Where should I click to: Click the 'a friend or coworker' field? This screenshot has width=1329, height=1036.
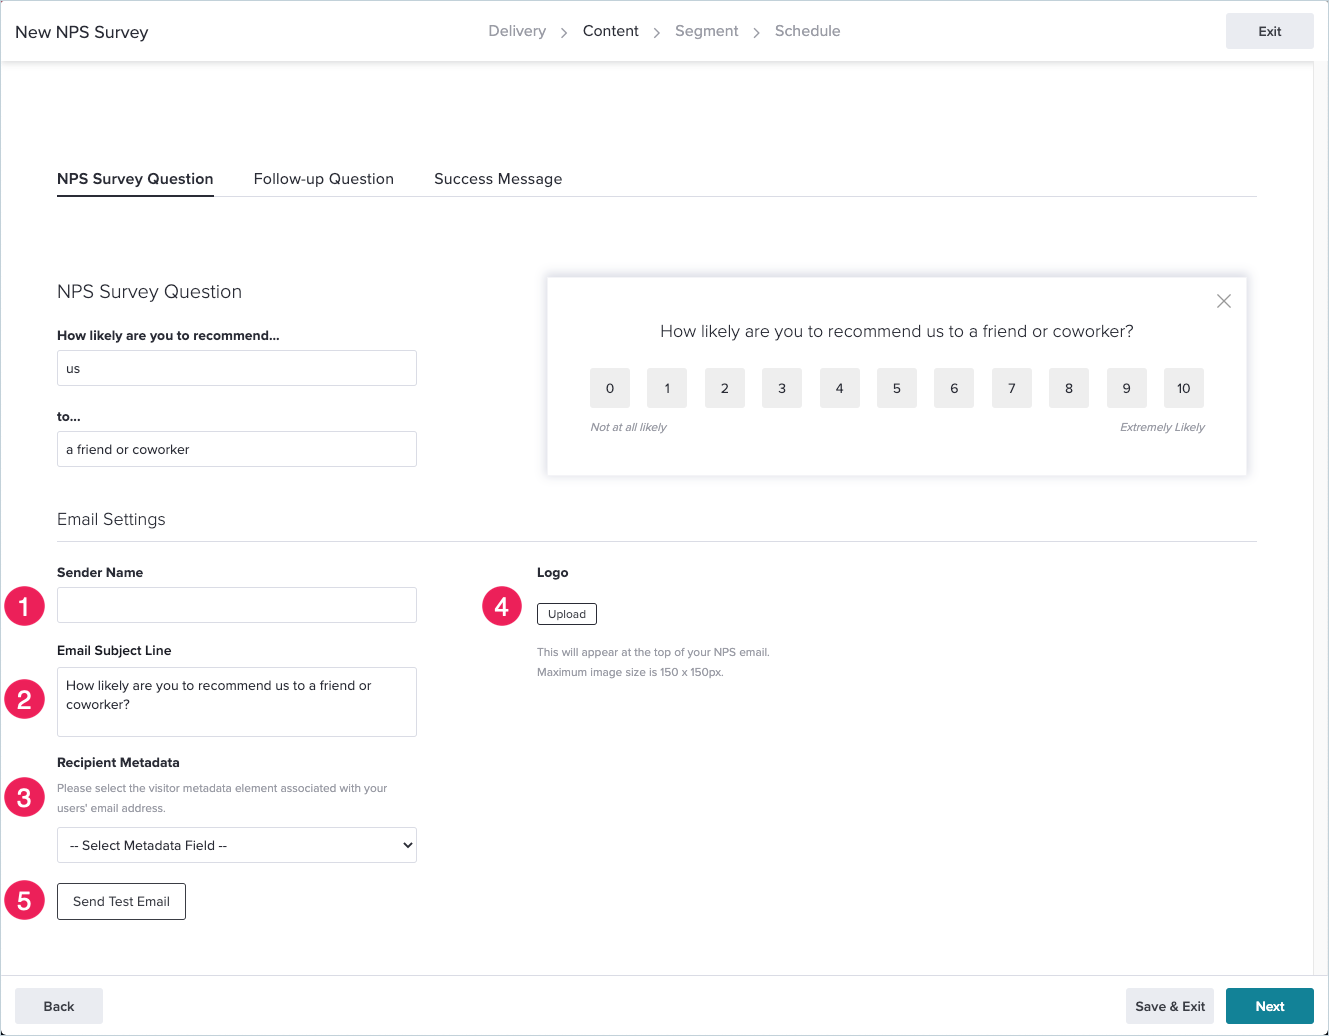[236, 449]
